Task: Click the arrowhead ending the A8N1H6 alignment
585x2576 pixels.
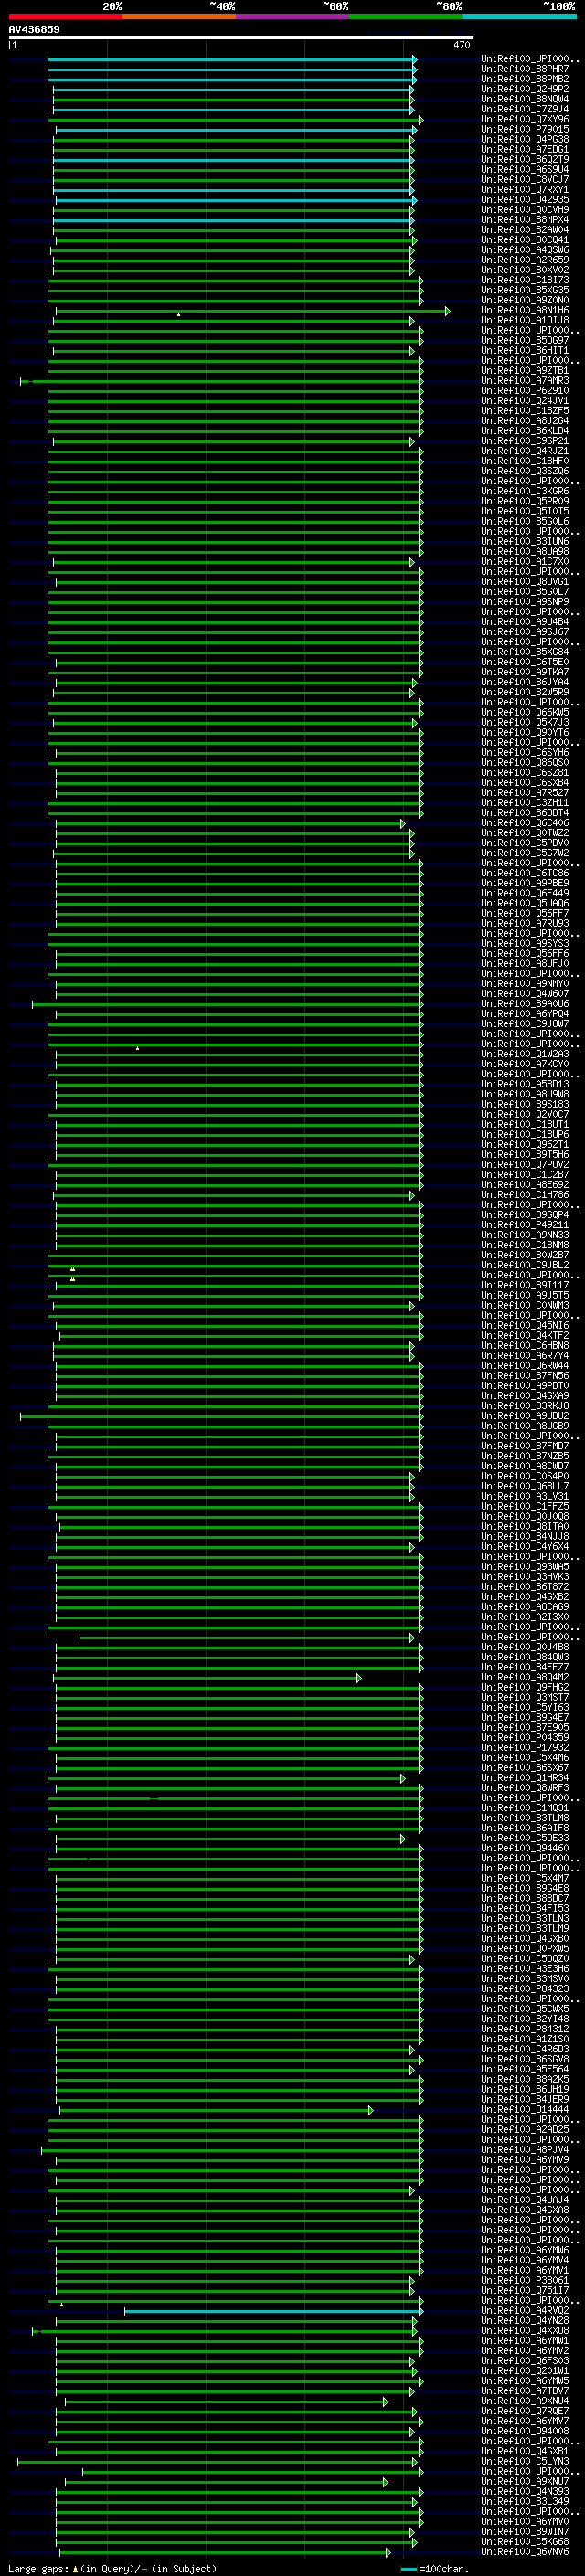Action: point(447,311)
